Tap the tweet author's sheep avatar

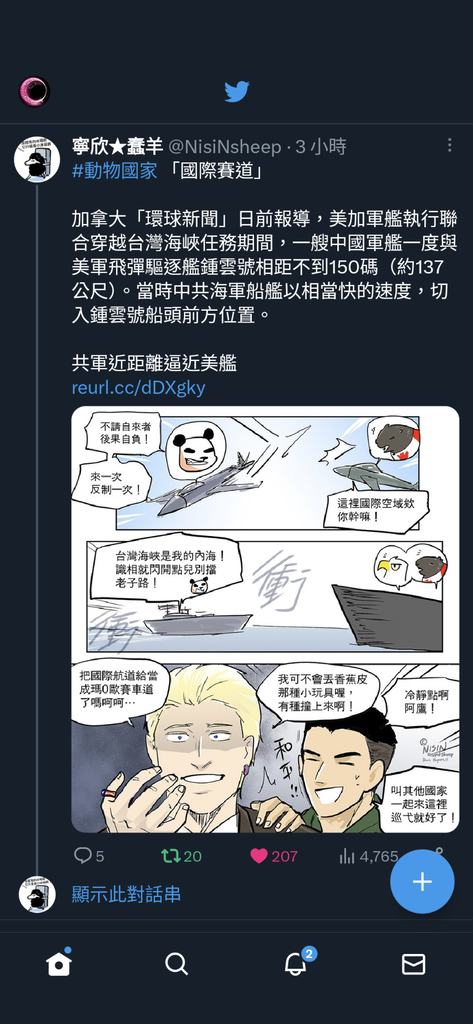click(37, 159)
